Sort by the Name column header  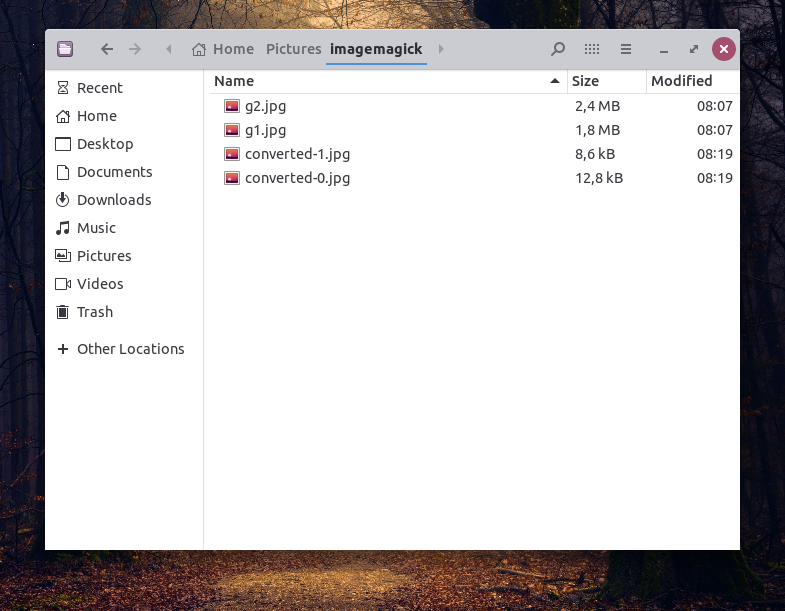tap(388, 81)
